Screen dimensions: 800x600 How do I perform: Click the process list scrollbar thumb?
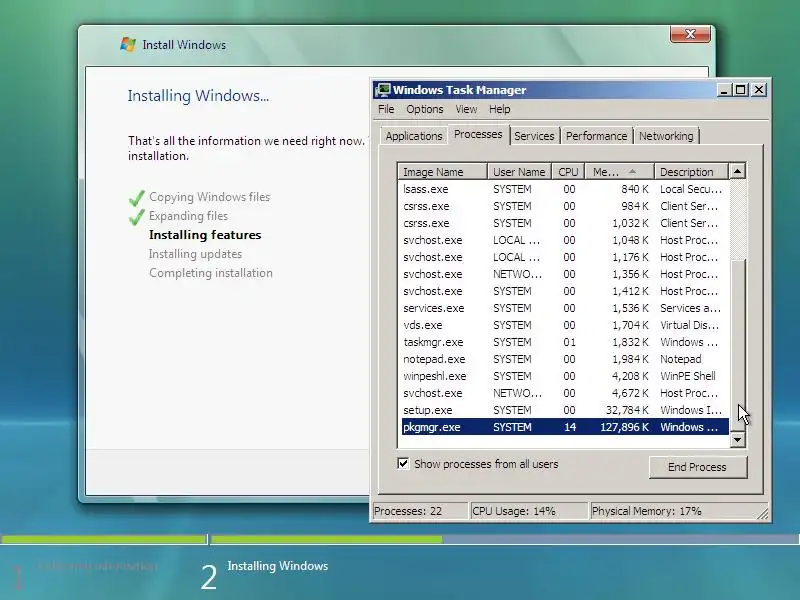738,345
